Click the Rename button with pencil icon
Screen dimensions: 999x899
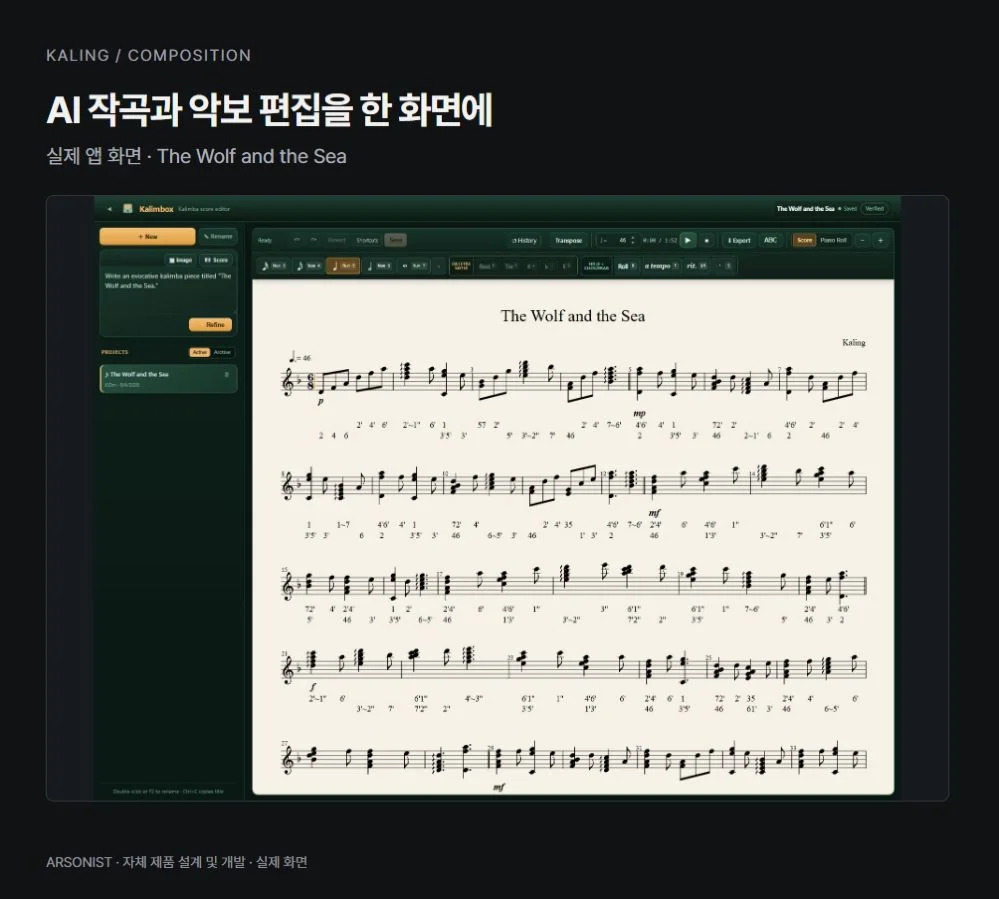coord(218,236)
